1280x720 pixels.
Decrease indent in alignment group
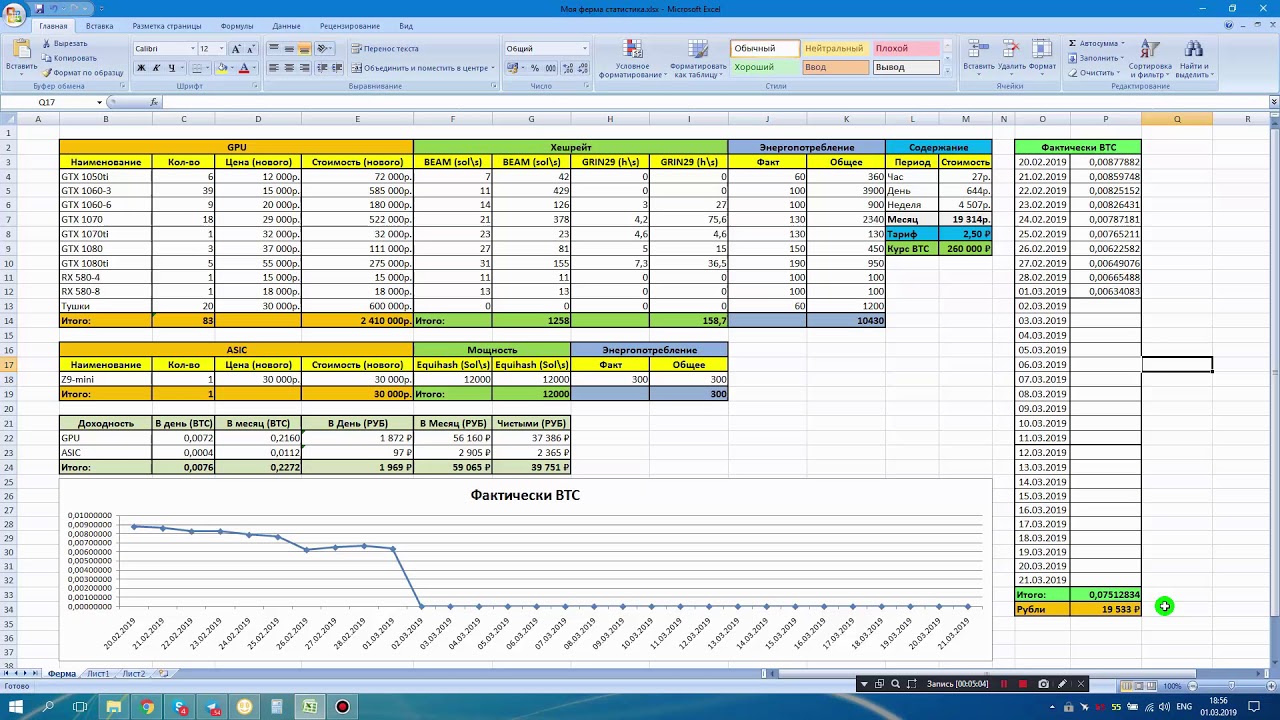click(x=321, y=68)
